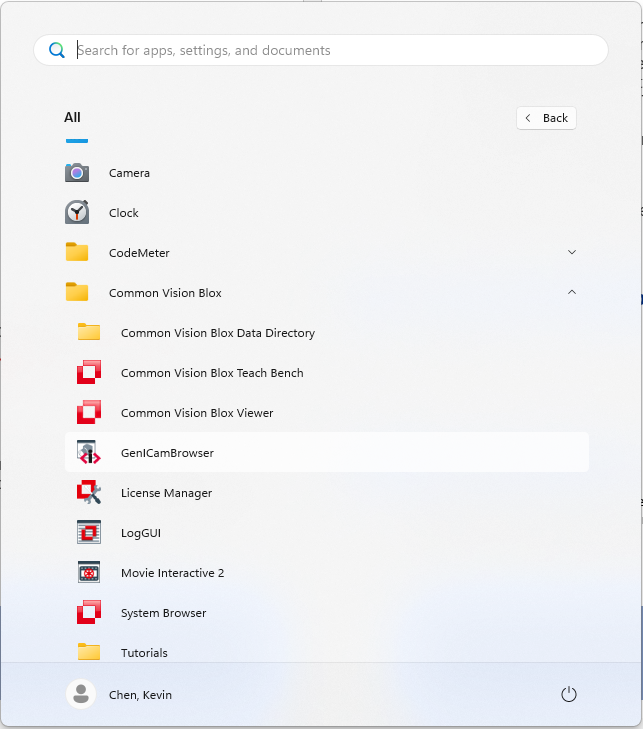The image size is (643, 729).
Task: Select the All heading tab
Action: pyautogui.click(x=73, y=117)
